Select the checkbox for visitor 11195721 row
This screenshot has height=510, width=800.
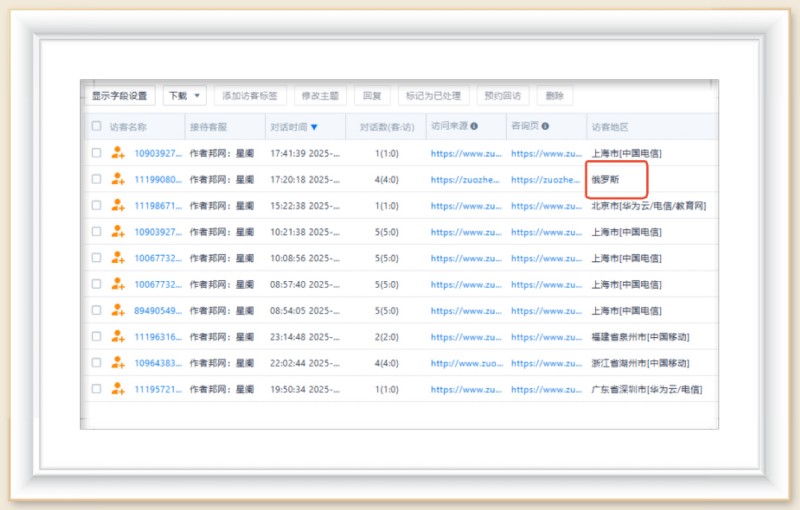[x=96, y=389]
